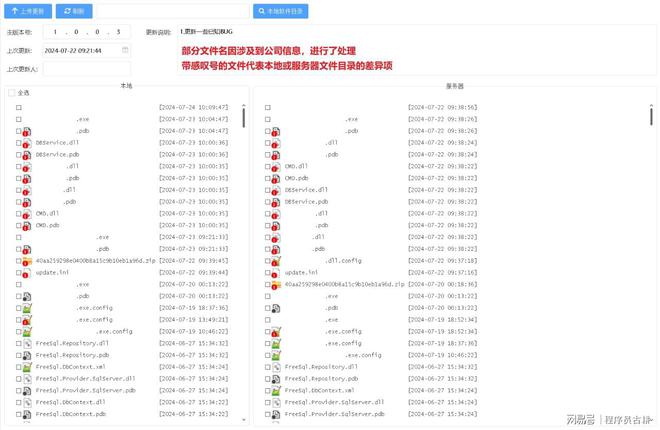Click the text field beside the refresh button

point(173,11)
